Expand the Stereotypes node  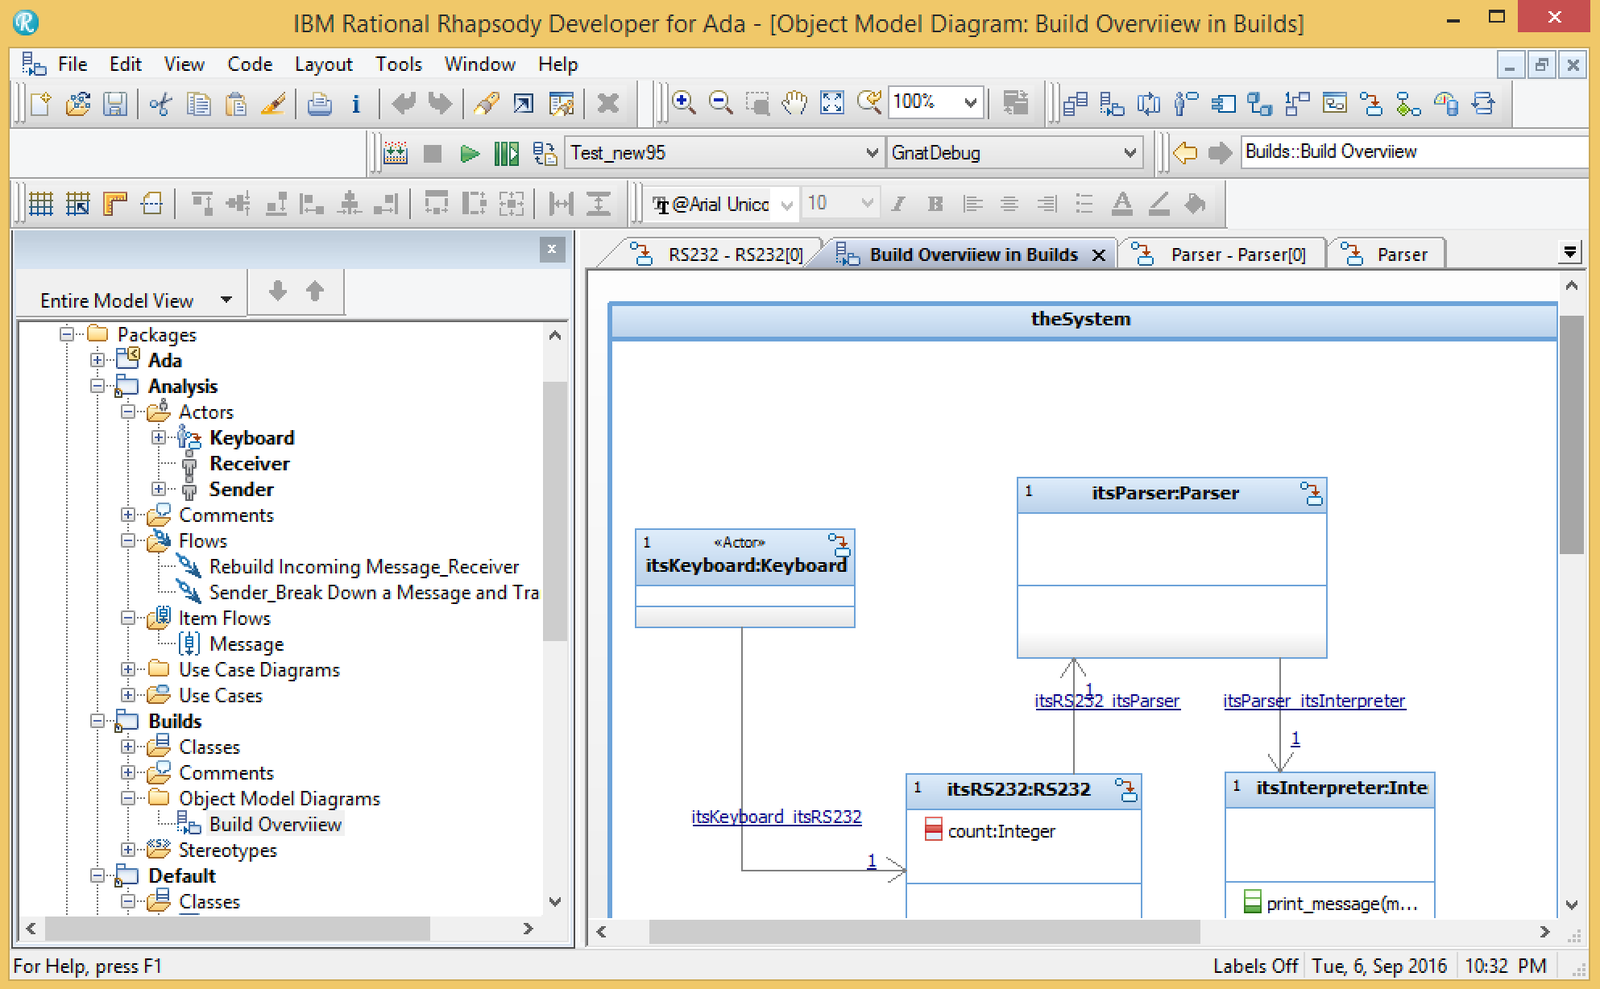[x=128, y=850]
